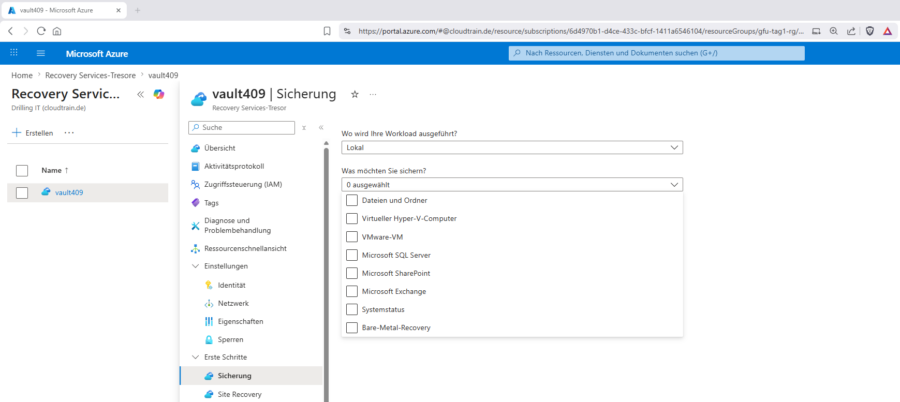Open browser zoom control icon

[x=833, y=31]
